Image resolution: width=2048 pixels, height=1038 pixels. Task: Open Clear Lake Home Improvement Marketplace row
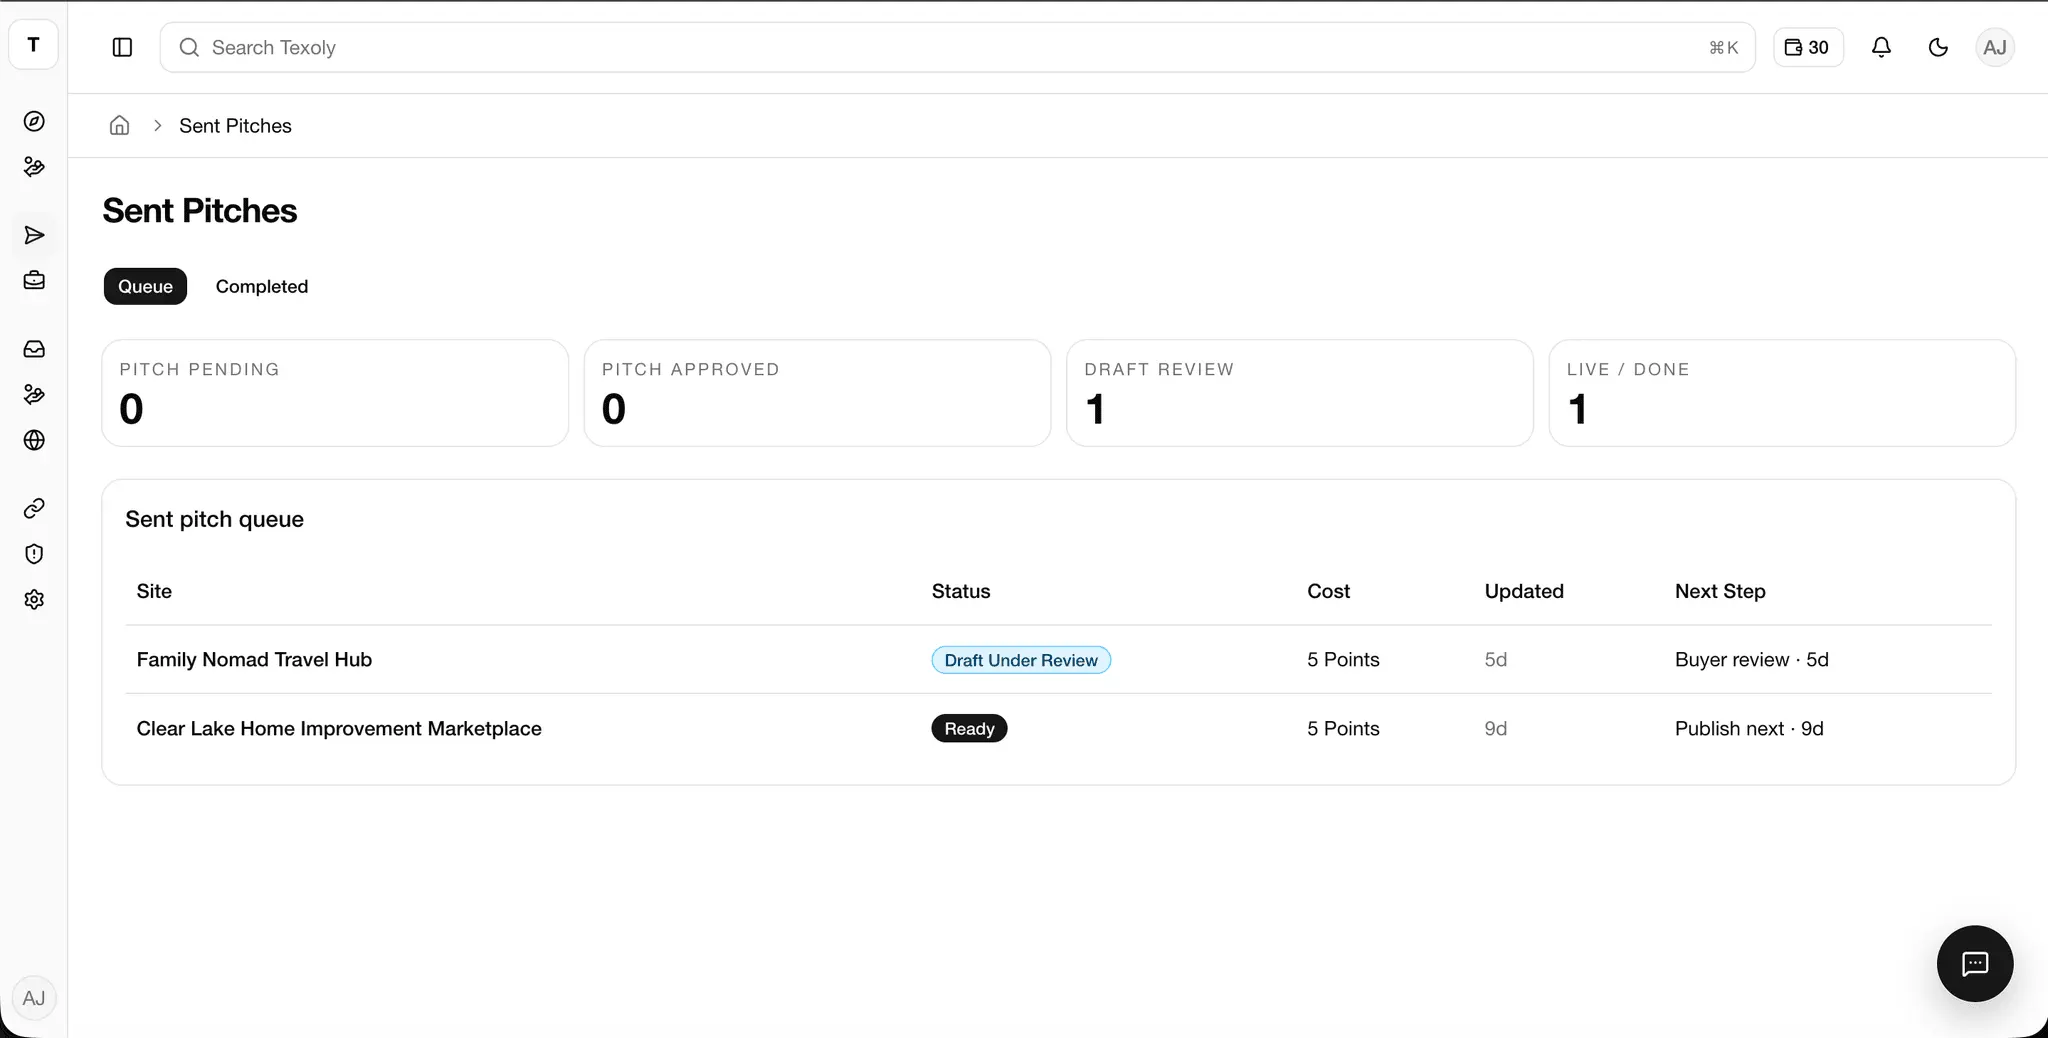(x=1058, y=728)
